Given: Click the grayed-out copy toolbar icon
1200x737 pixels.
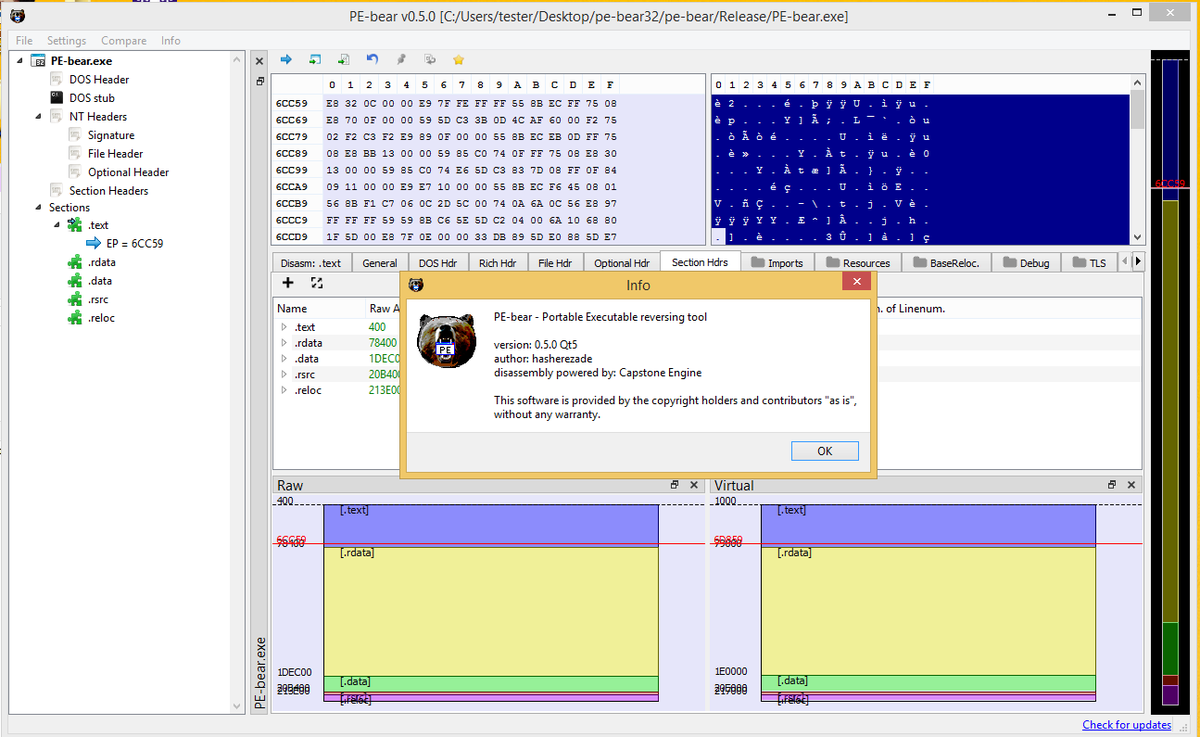Looking at the screenshot, I should pos(430,59).
